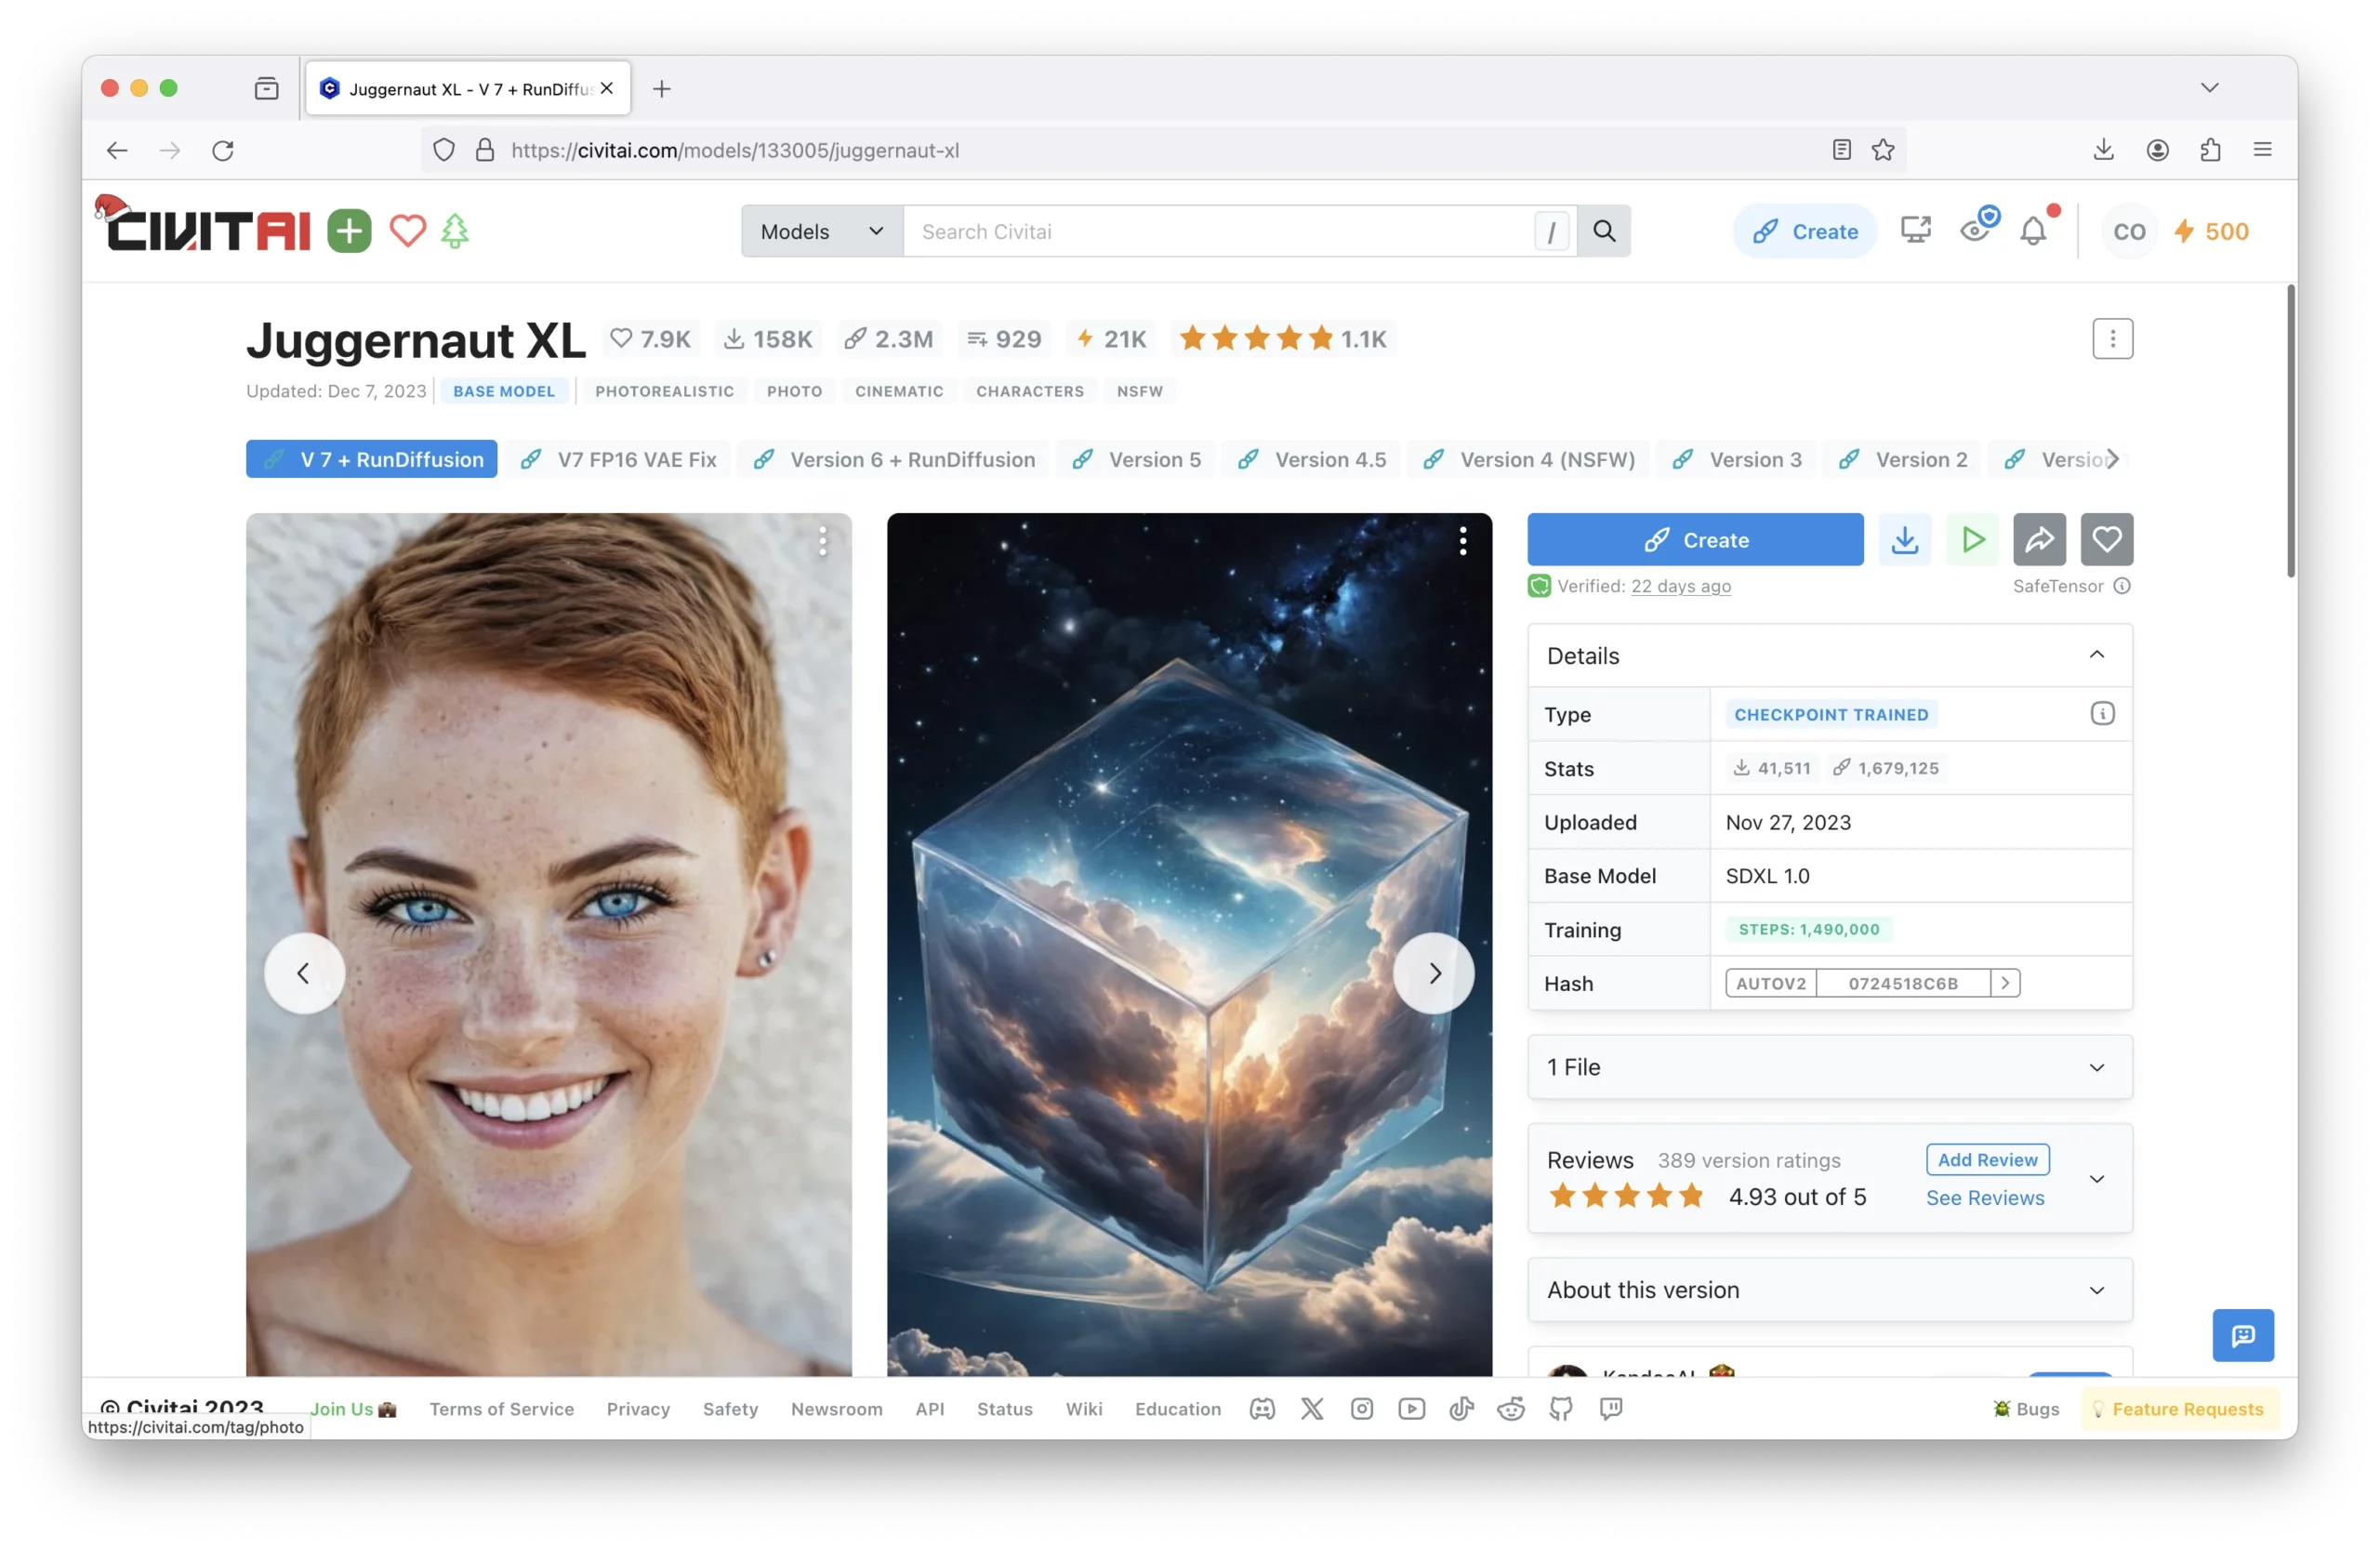Select Version 5 tab
This screenshot has width=2380, height=1548.
(x=1135, y=459)
